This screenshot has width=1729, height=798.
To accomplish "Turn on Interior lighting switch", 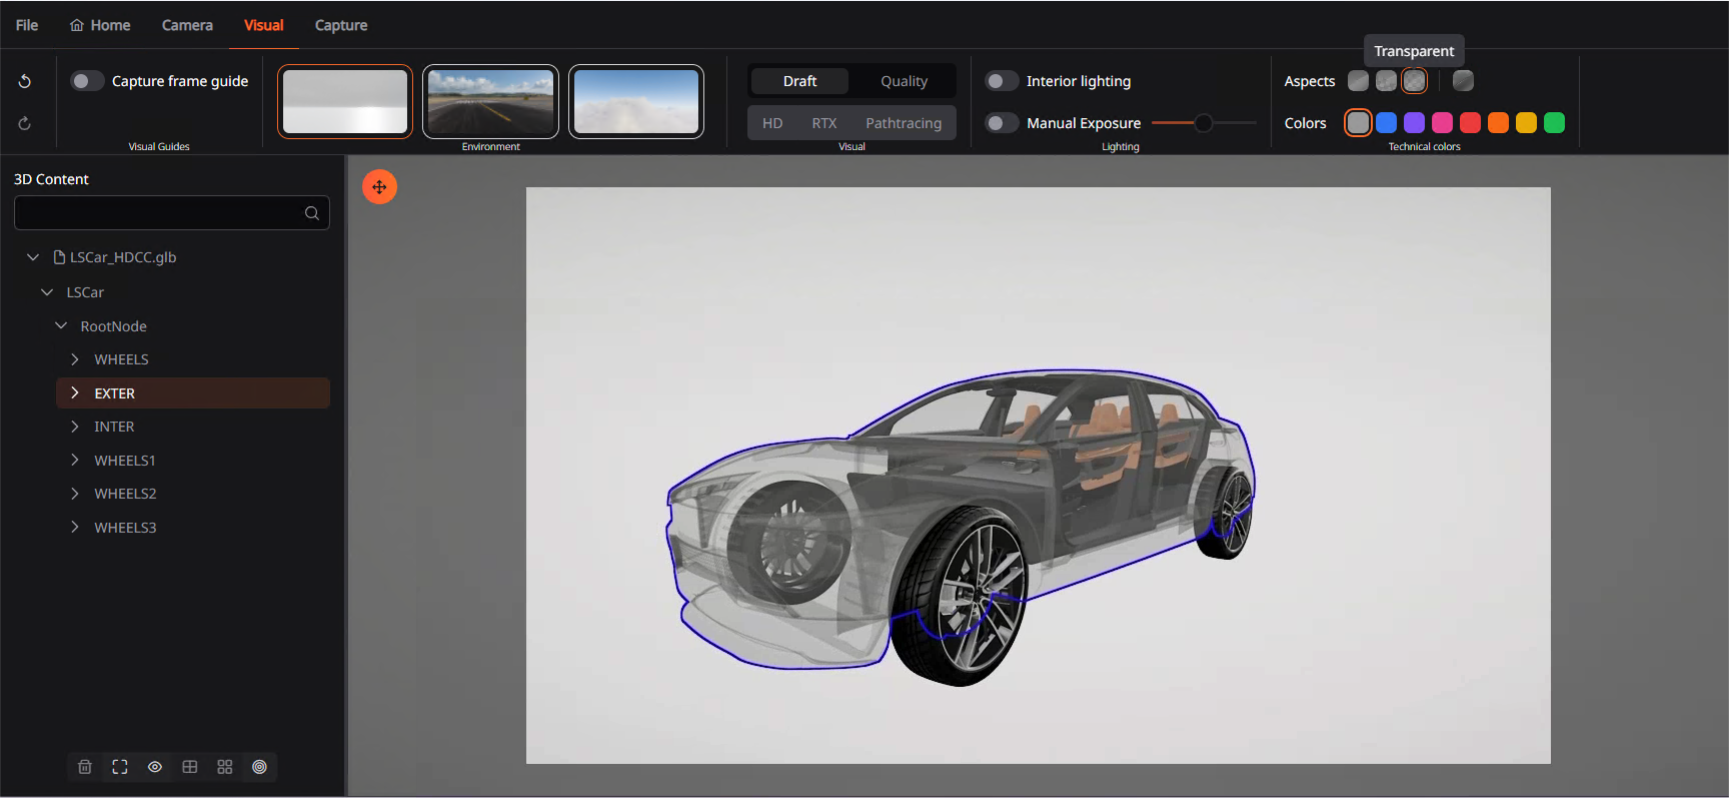I will pos(1001,81).
